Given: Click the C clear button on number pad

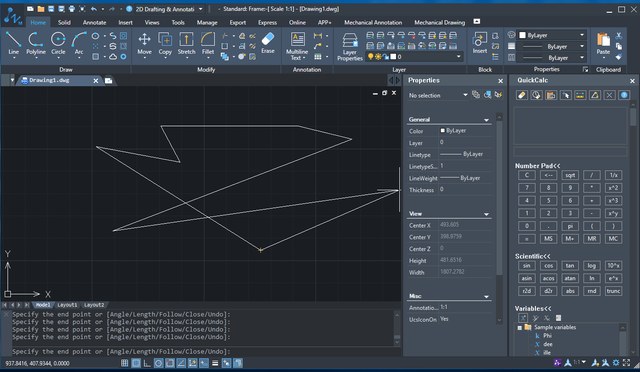Looking at the screenshot, I should (x=527, y=175).
